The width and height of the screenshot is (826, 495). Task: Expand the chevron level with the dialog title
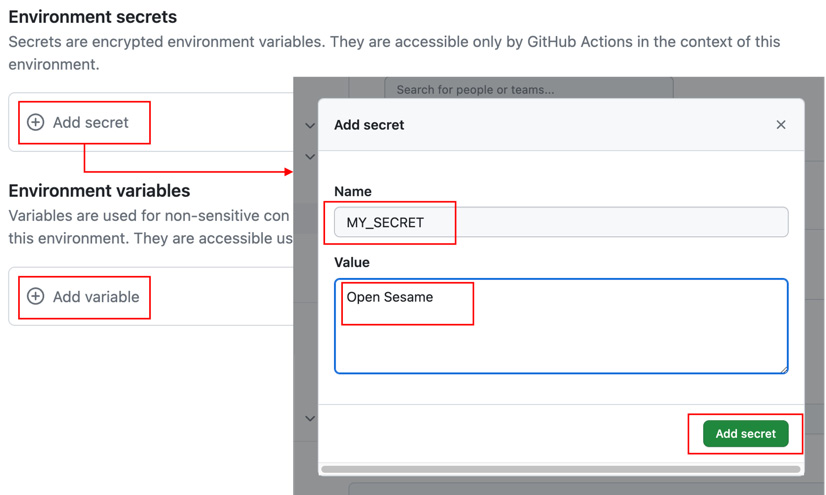click(x=310, y=125)
